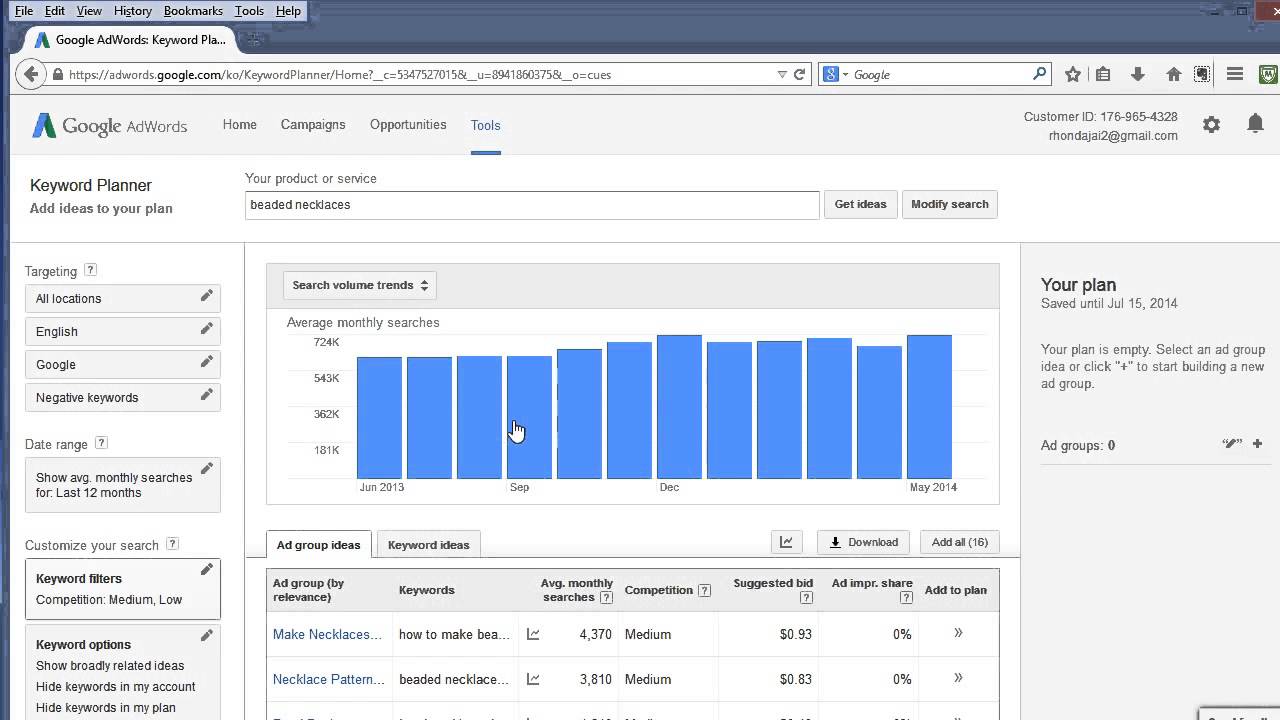Open help for Date range

pos(101,443)
